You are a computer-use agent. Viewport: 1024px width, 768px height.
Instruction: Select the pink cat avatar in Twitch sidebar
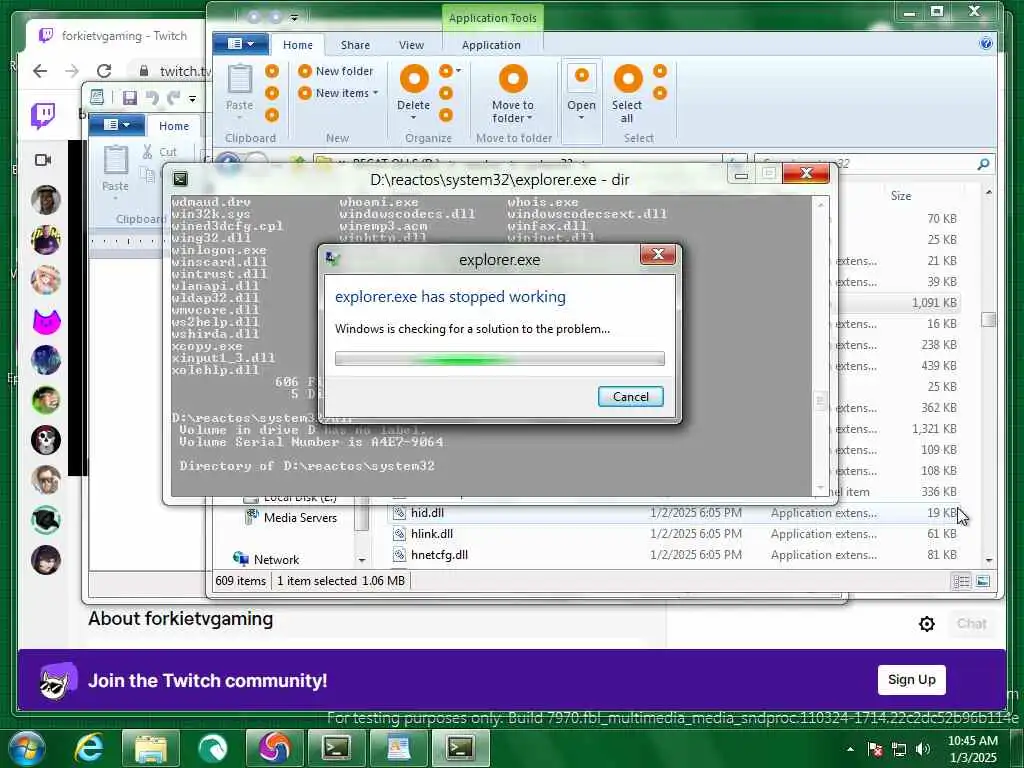tap(46, 321)
